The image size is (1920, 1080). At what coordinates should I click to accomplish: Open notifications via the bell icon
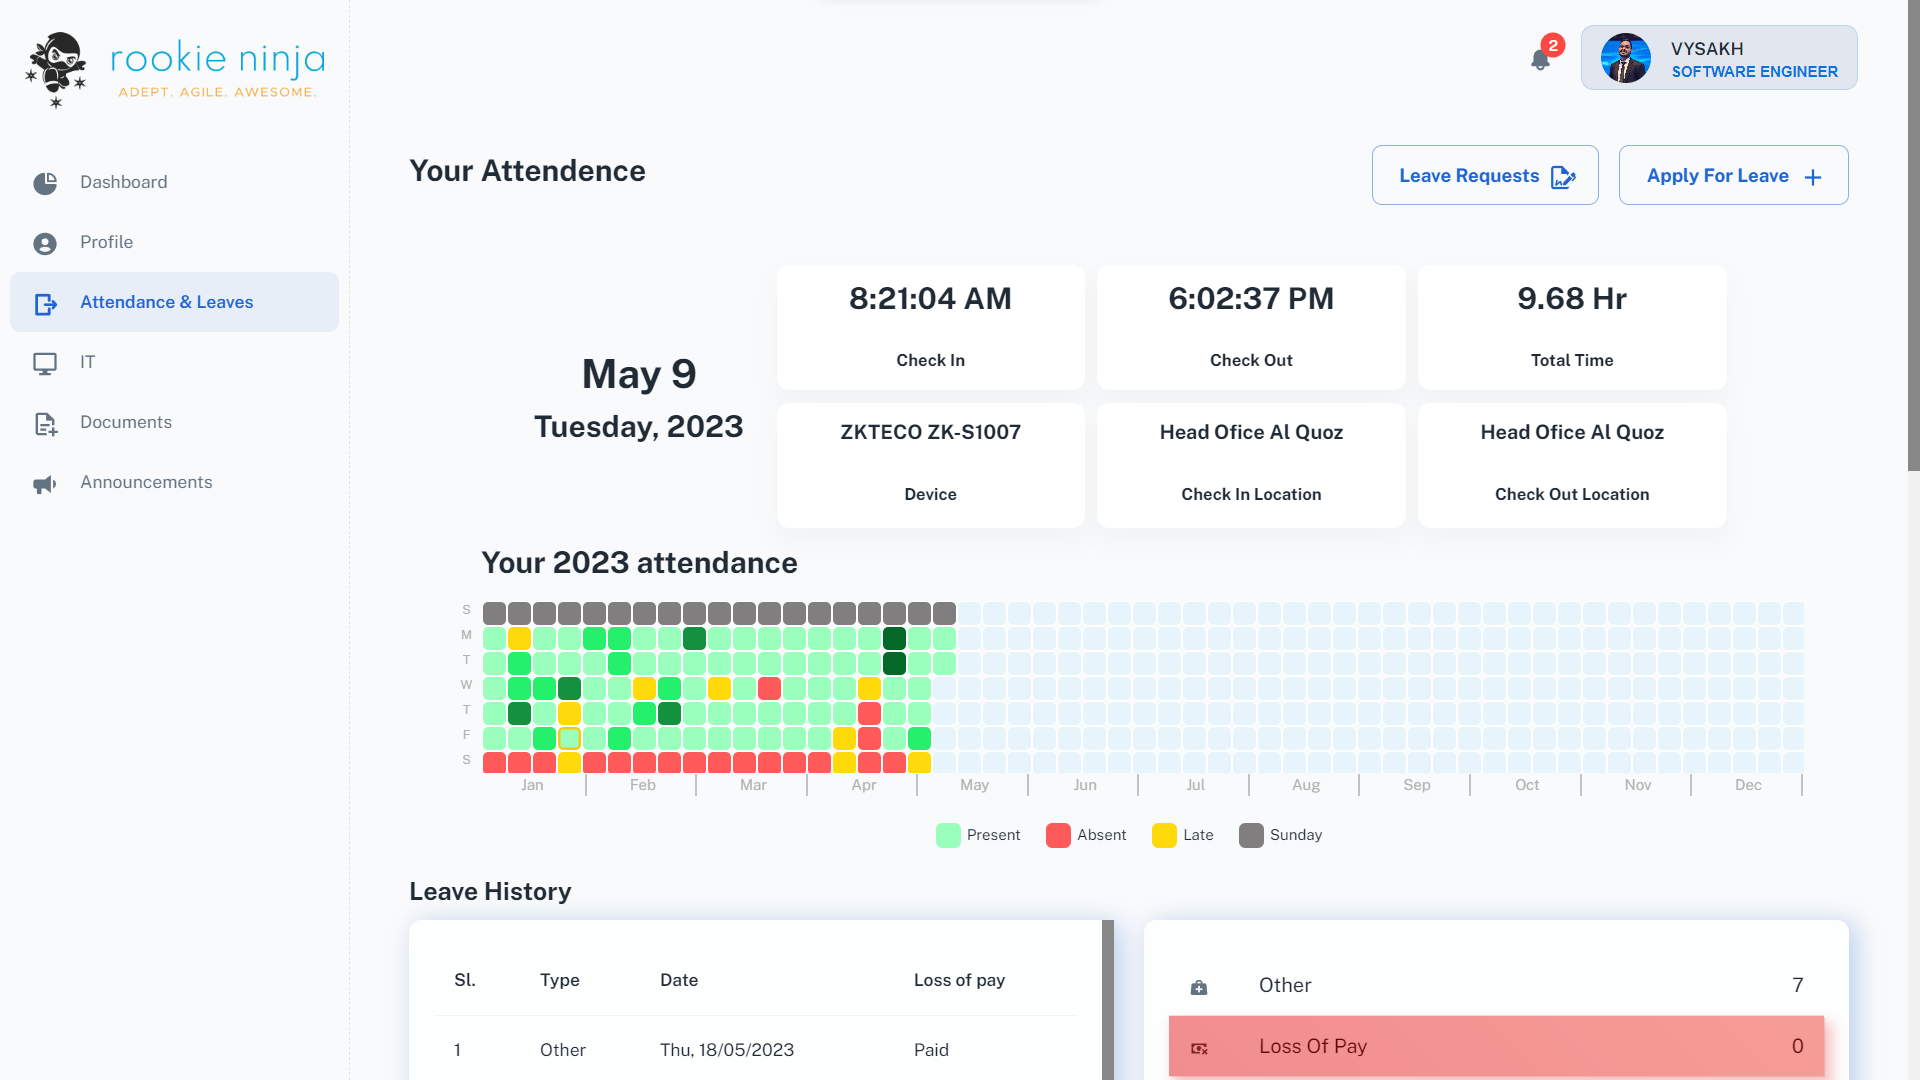[1540, 60]
